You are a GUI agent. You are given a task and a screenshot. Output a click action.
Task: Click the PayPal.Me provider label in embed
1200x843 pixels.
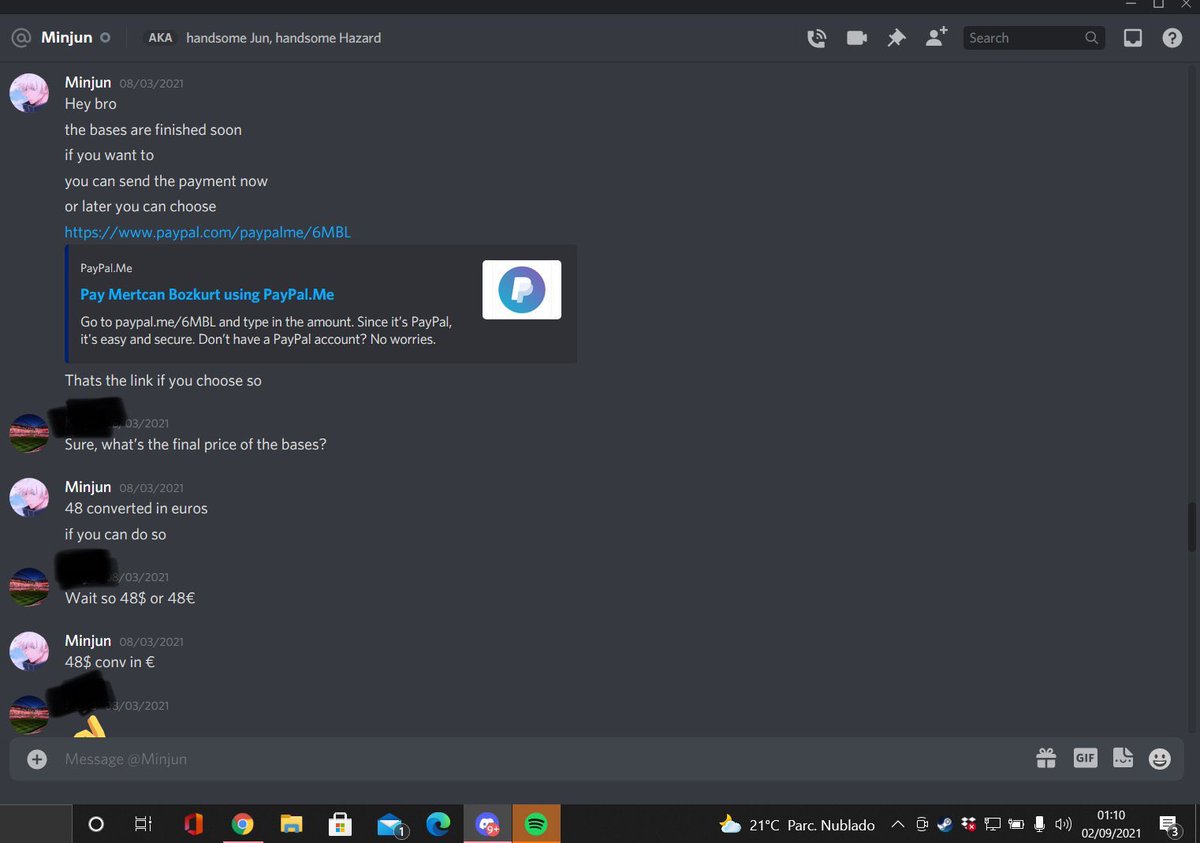[x=106, y=268]
